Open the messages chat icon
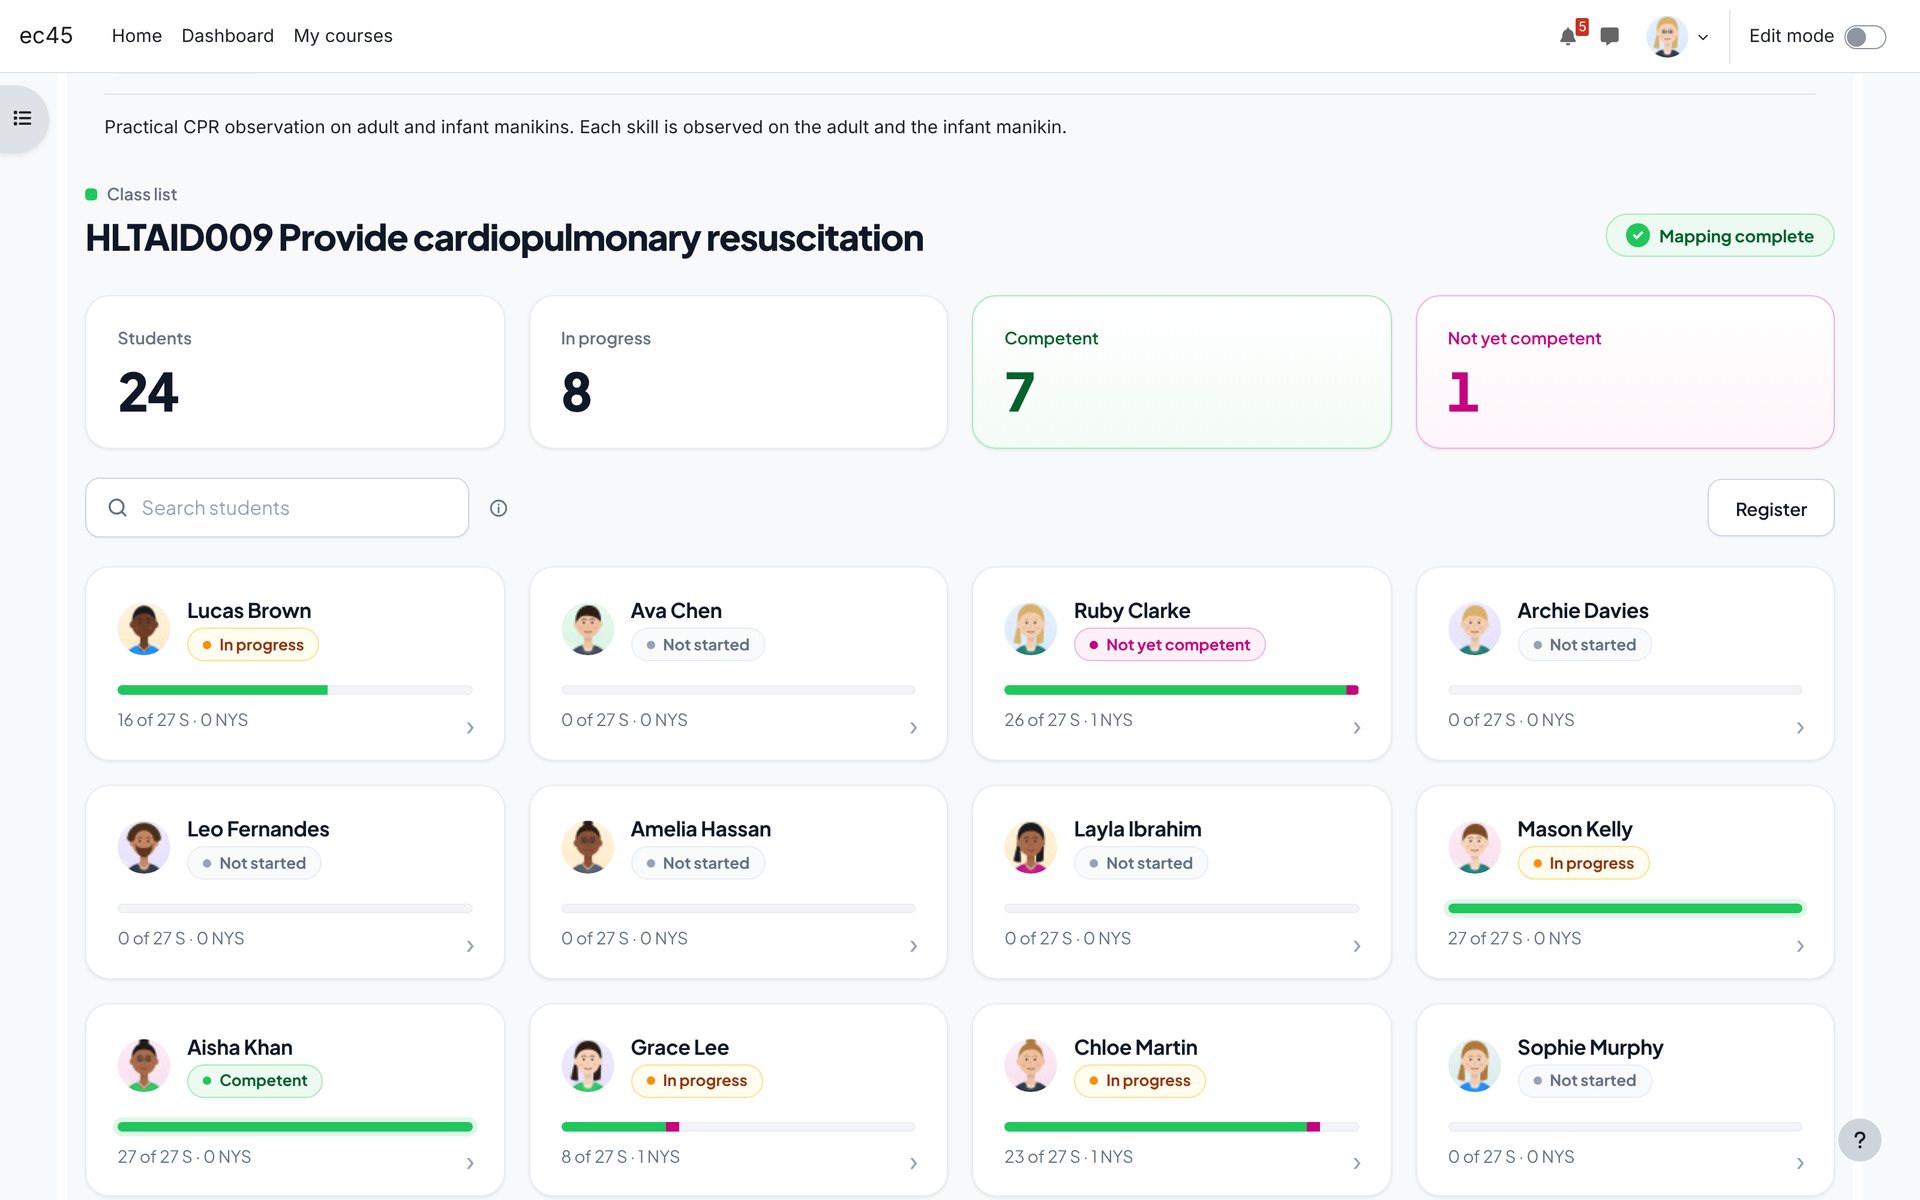Screen dimensions: 1920x1200 point(1609,37)
